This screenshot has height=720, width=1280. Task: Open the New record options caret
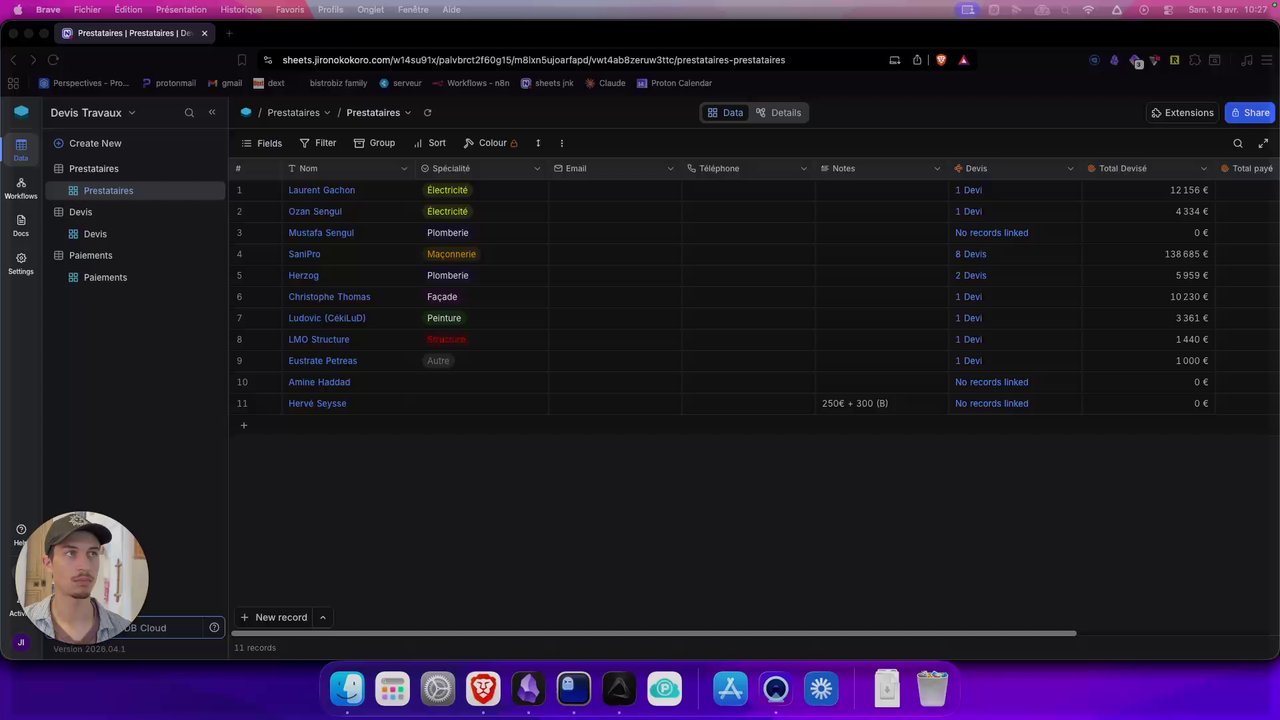click(x=322, y=618)
